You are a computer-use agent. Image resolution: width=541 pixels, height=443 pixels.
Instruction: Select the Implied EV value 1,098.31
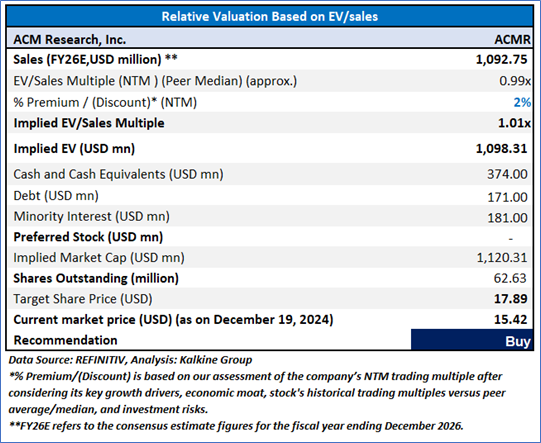click(501, 149)
